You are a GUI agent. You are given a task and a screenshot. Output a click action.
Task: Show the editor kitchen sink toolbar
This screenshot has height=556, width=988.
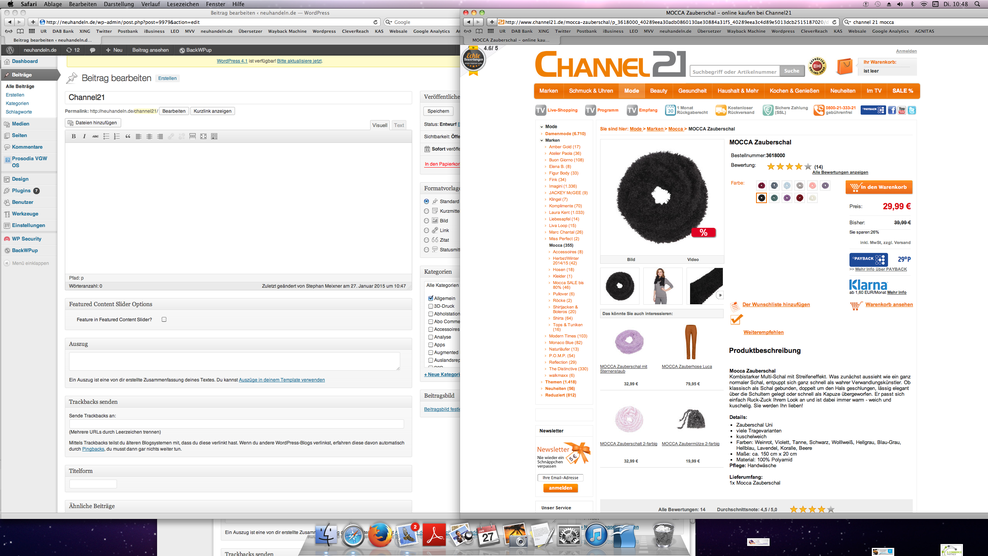point(214,136)
